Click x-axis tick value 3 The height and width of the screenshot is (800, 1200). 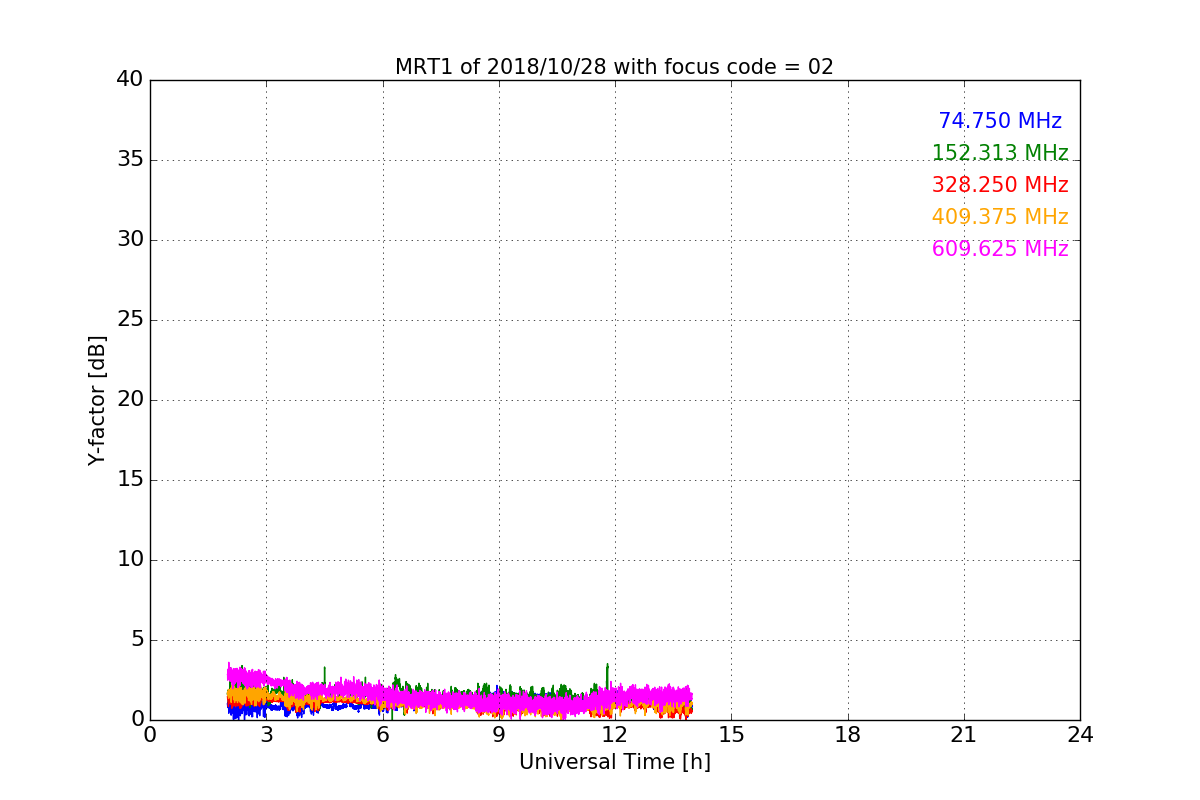click(266, 734)
